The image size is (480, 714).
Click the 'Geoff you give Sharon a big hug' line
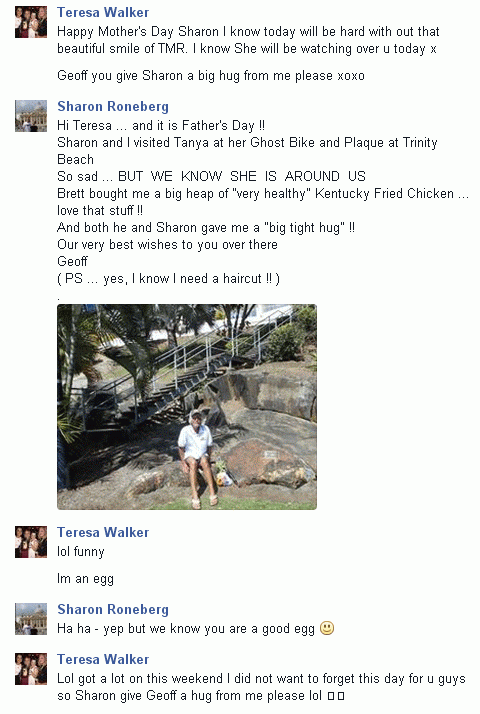211,76
